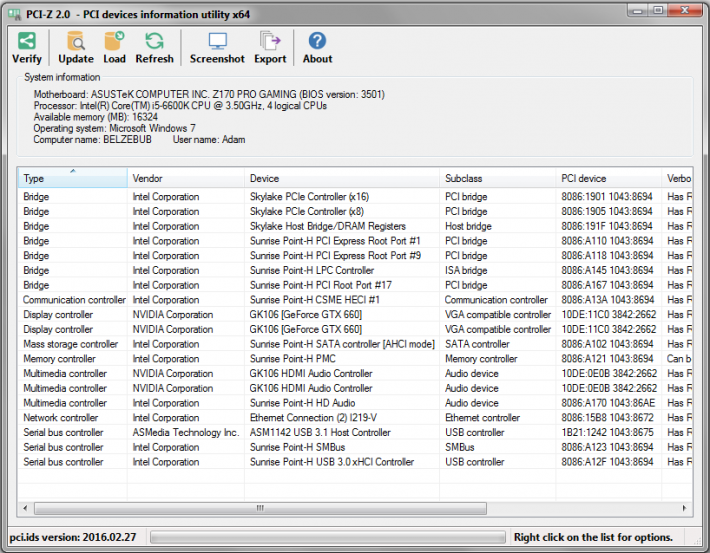
Task: Sort by the Subclass column header
Action: tap(498, 178)
